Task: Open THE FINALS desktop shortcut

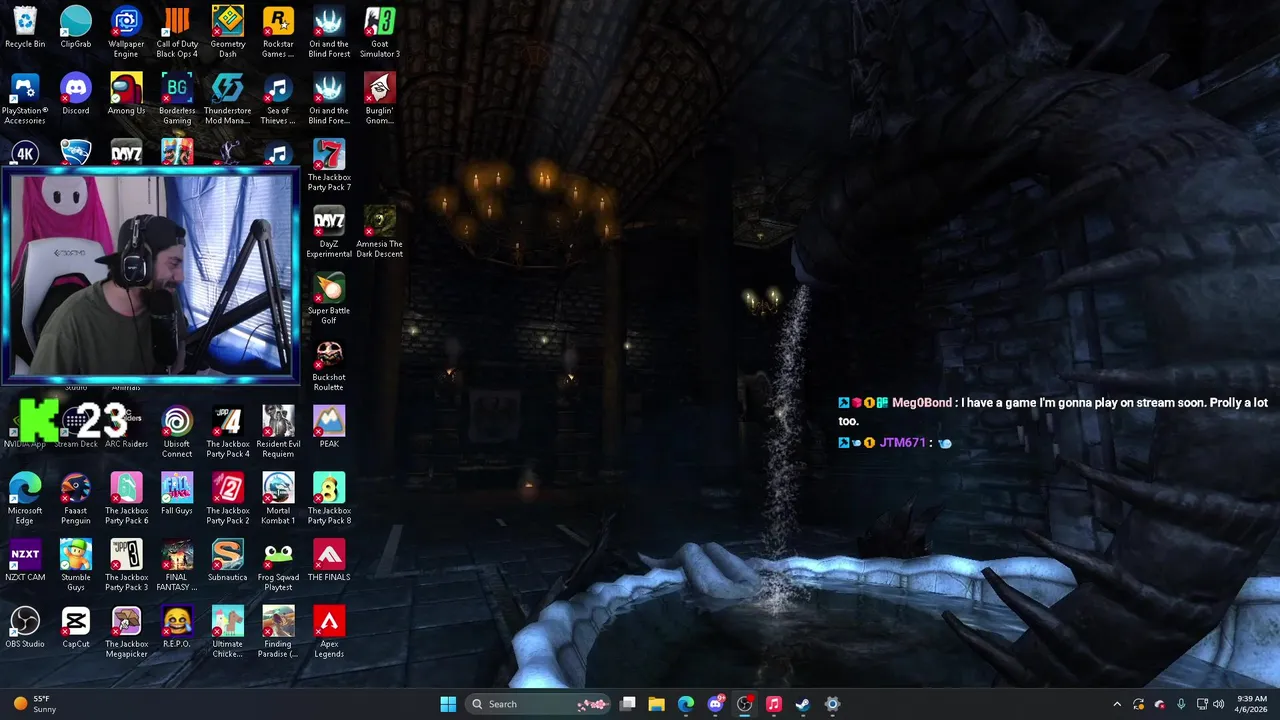Action: [x=329, y=562]
